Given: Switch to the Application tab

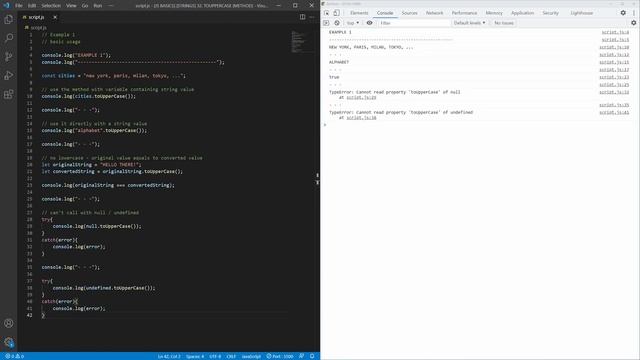Looking at the screenshot, I should coord(522,13).
